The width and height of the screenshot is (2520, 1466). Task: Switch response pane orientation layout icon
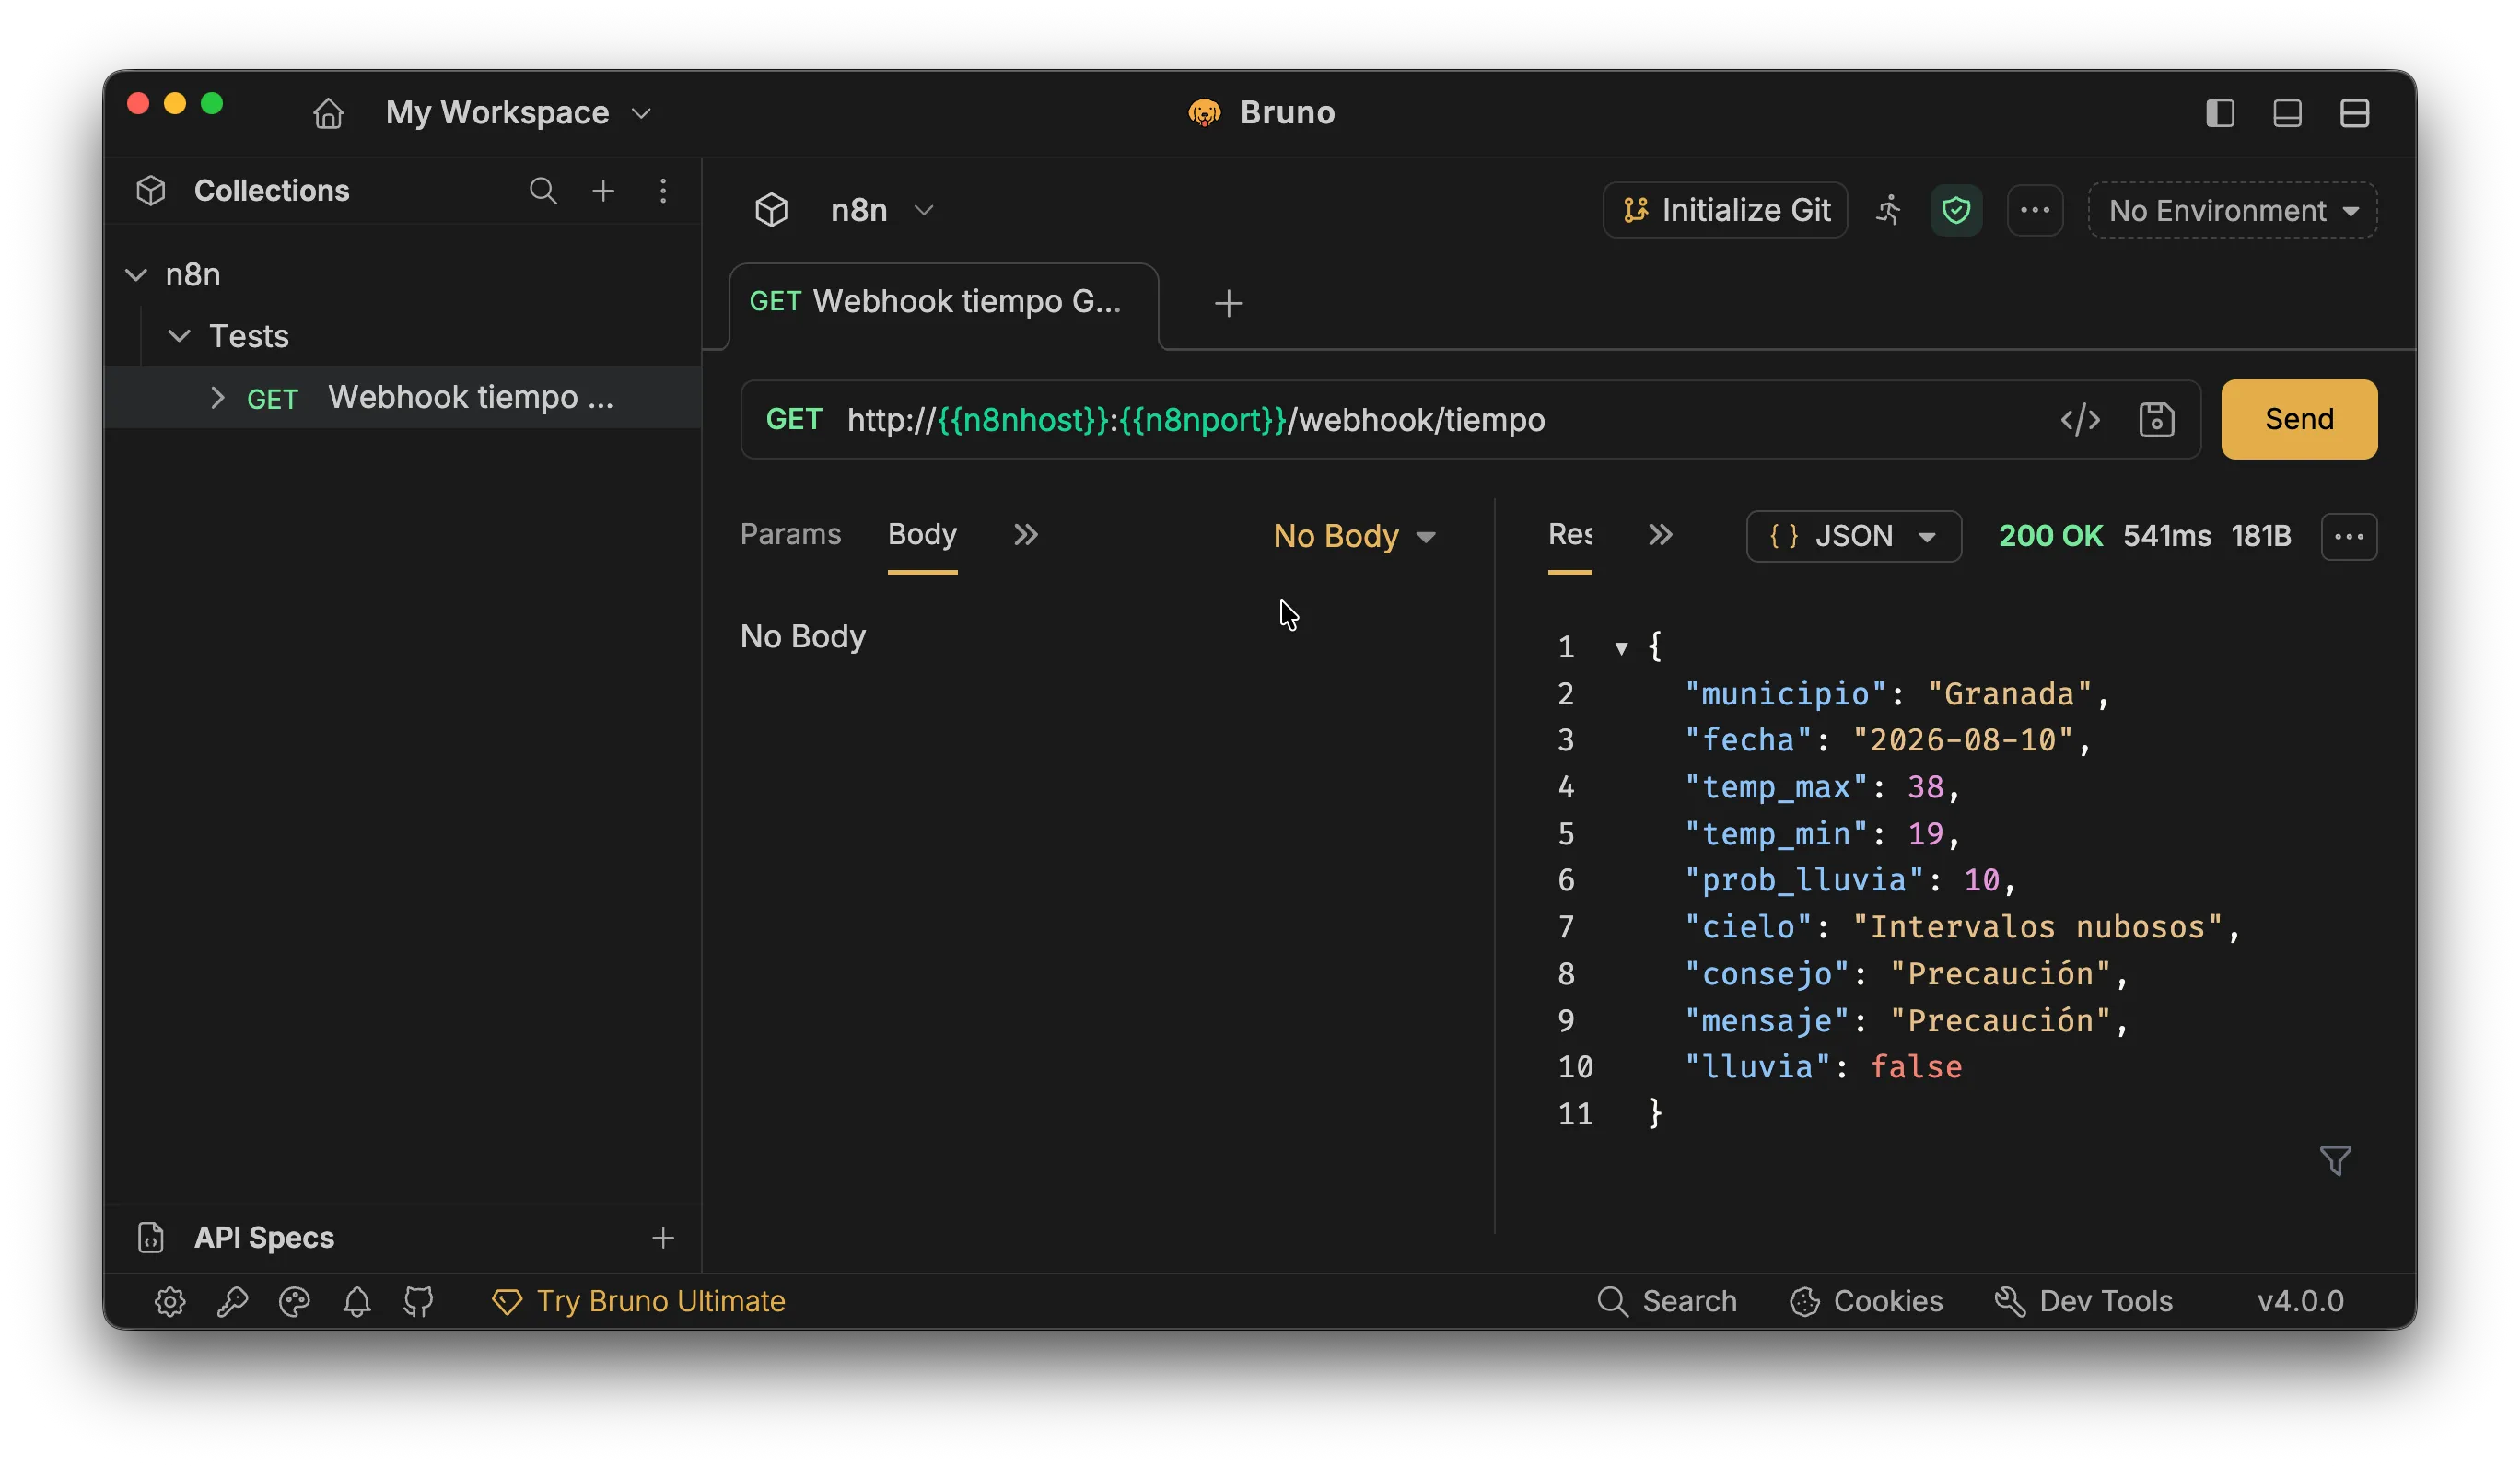coord(2354,113)
